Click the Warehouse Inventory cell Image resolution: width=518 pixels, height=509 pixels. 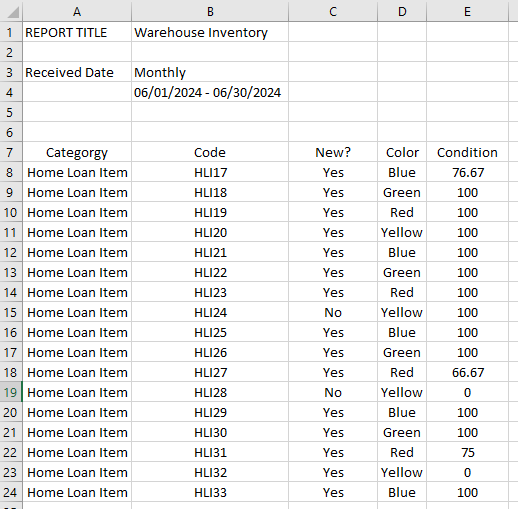[x=210, y=32]
